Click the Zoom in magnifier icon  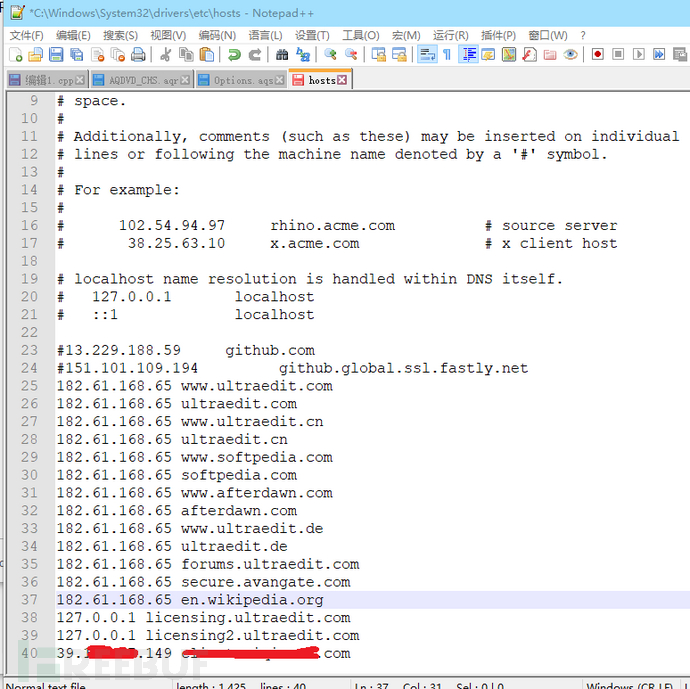[x=330, y=55]
